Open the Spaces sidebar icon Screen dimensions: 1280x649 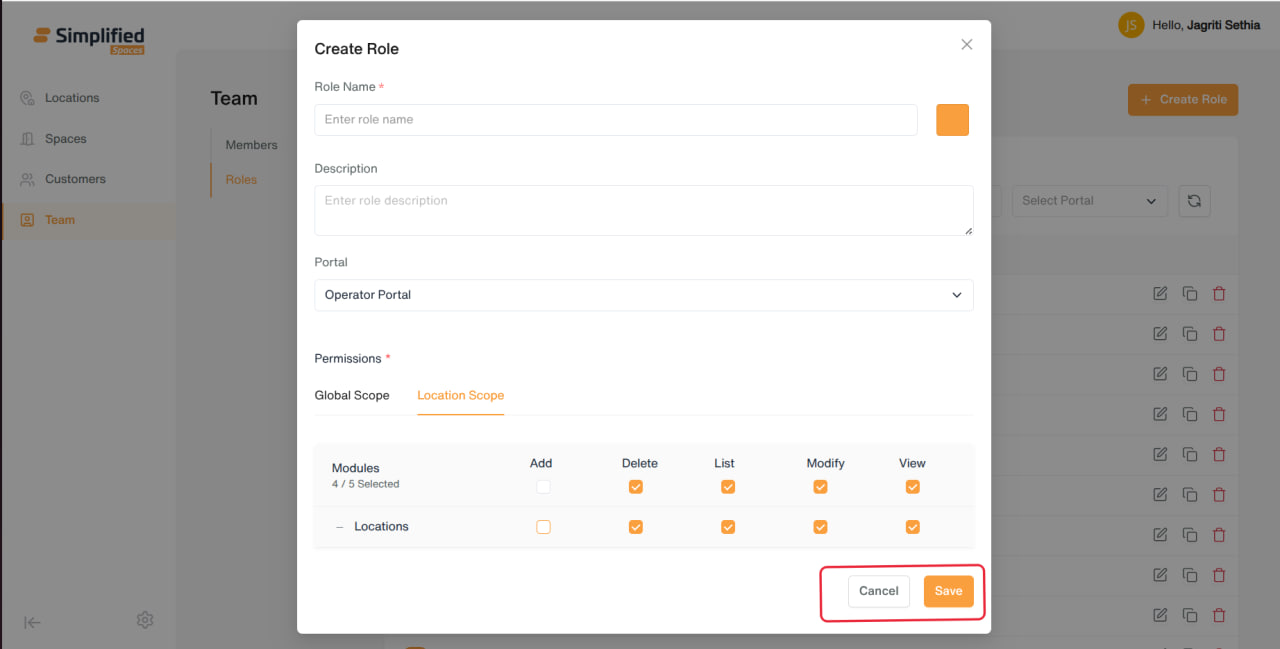click(x=27, y=139)
